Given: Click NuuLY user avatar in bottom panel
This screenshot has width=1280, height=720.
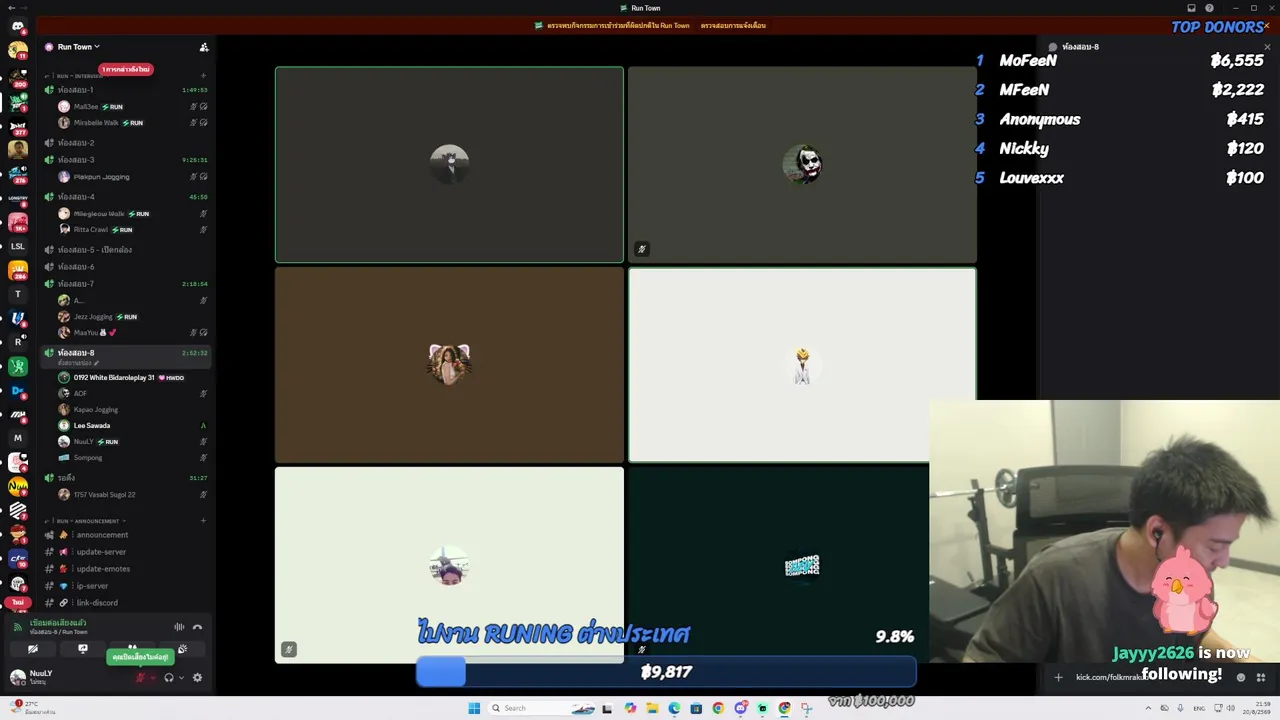Looking at the screenshot, I should click(18, 677).
